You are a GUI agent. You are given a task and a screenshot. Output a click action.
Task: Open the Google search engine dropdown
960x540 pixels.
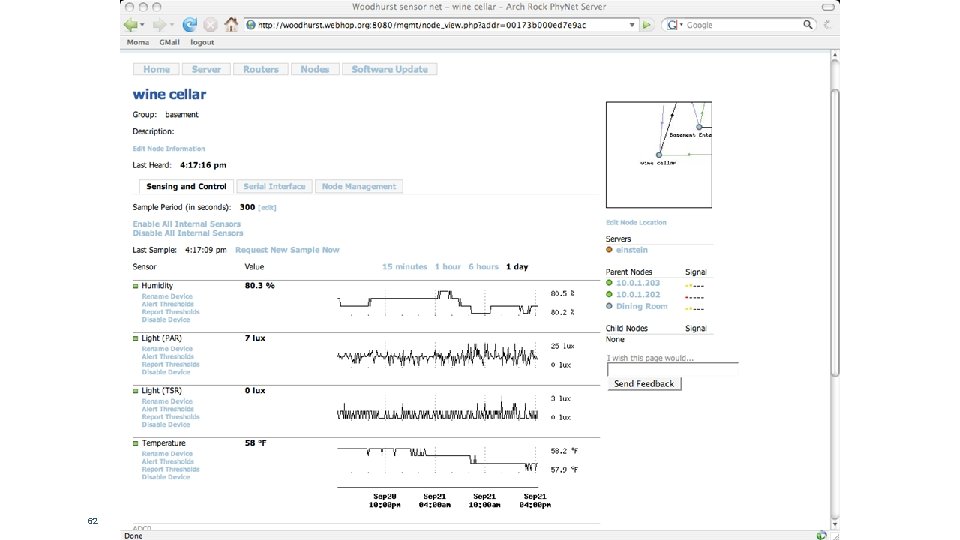tap(675, 25)
